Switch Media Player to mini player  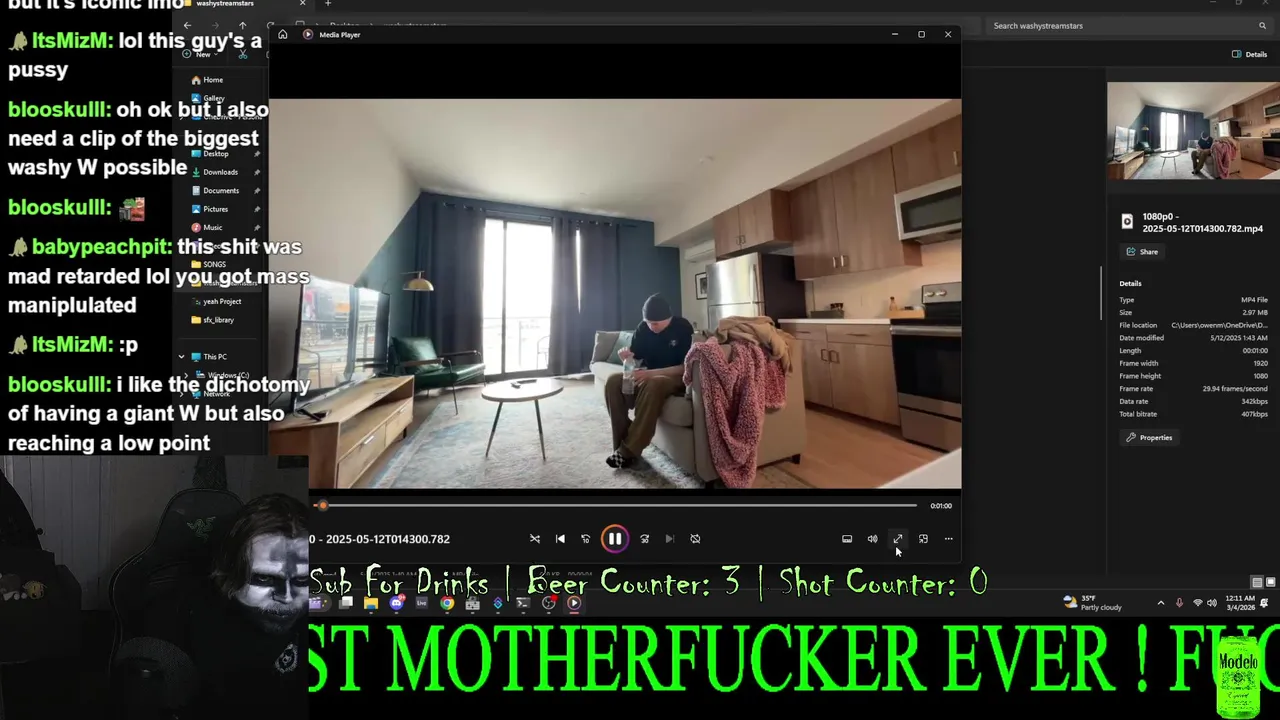[x=923, y=539]
